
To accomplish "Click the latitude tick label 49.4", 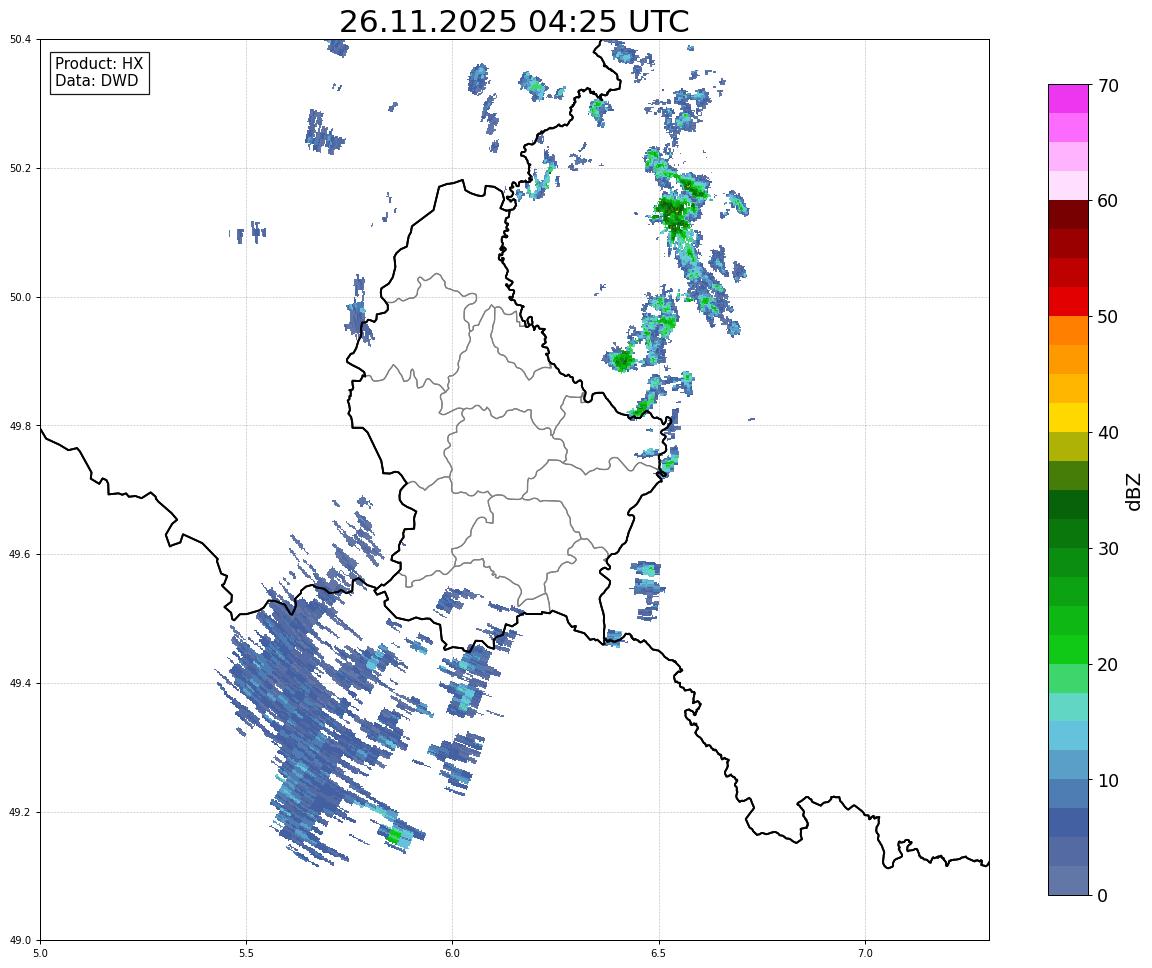I will [x=21, y=684].
